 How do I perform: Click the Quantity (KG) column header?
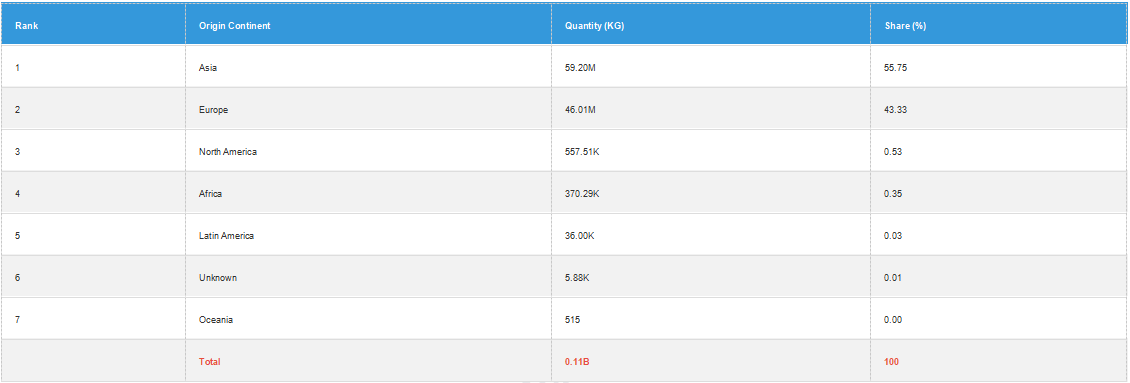pyautogui.click(x=711, y=25)
